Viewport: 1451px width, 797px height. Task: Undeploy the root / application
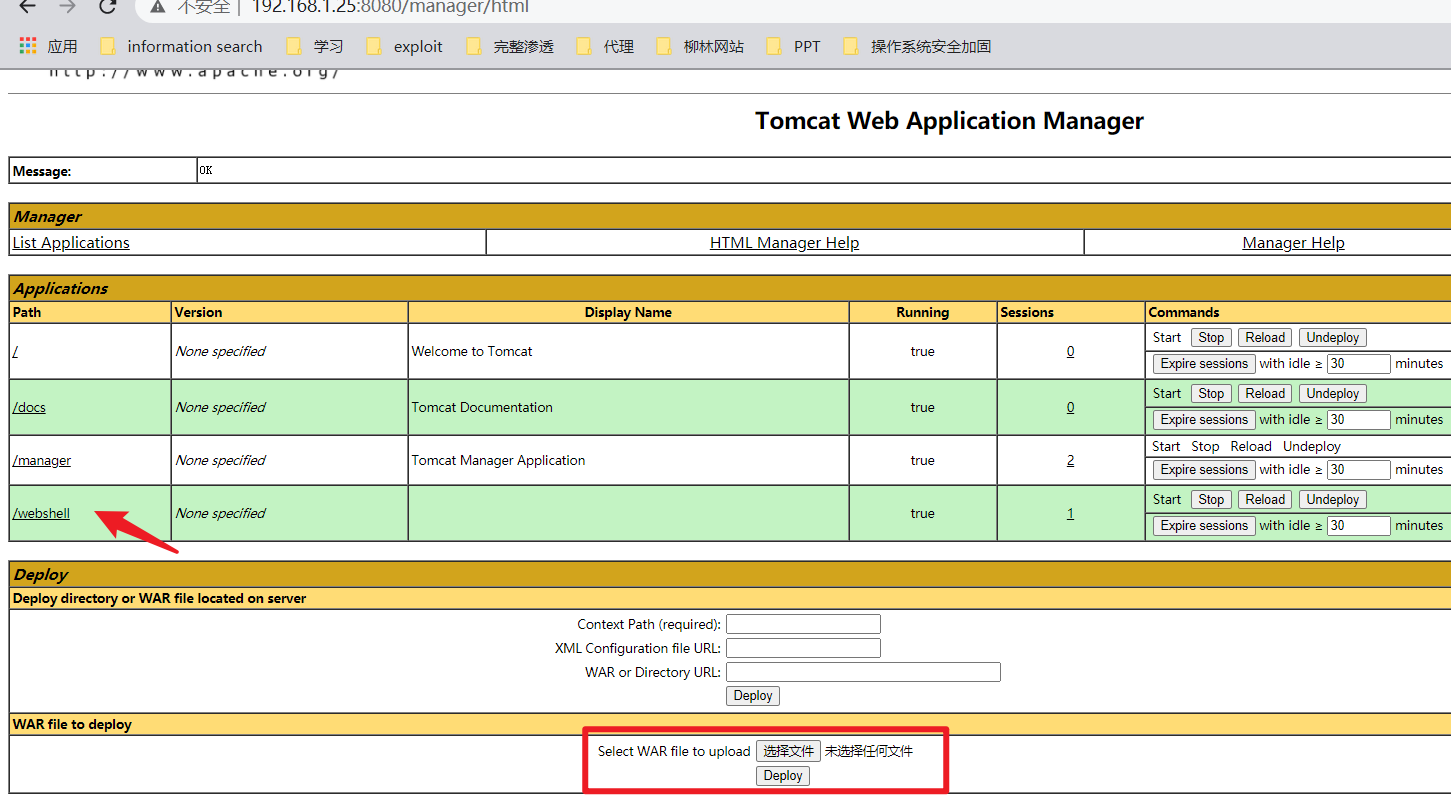pyautogui.click(x=1333, y=338)
